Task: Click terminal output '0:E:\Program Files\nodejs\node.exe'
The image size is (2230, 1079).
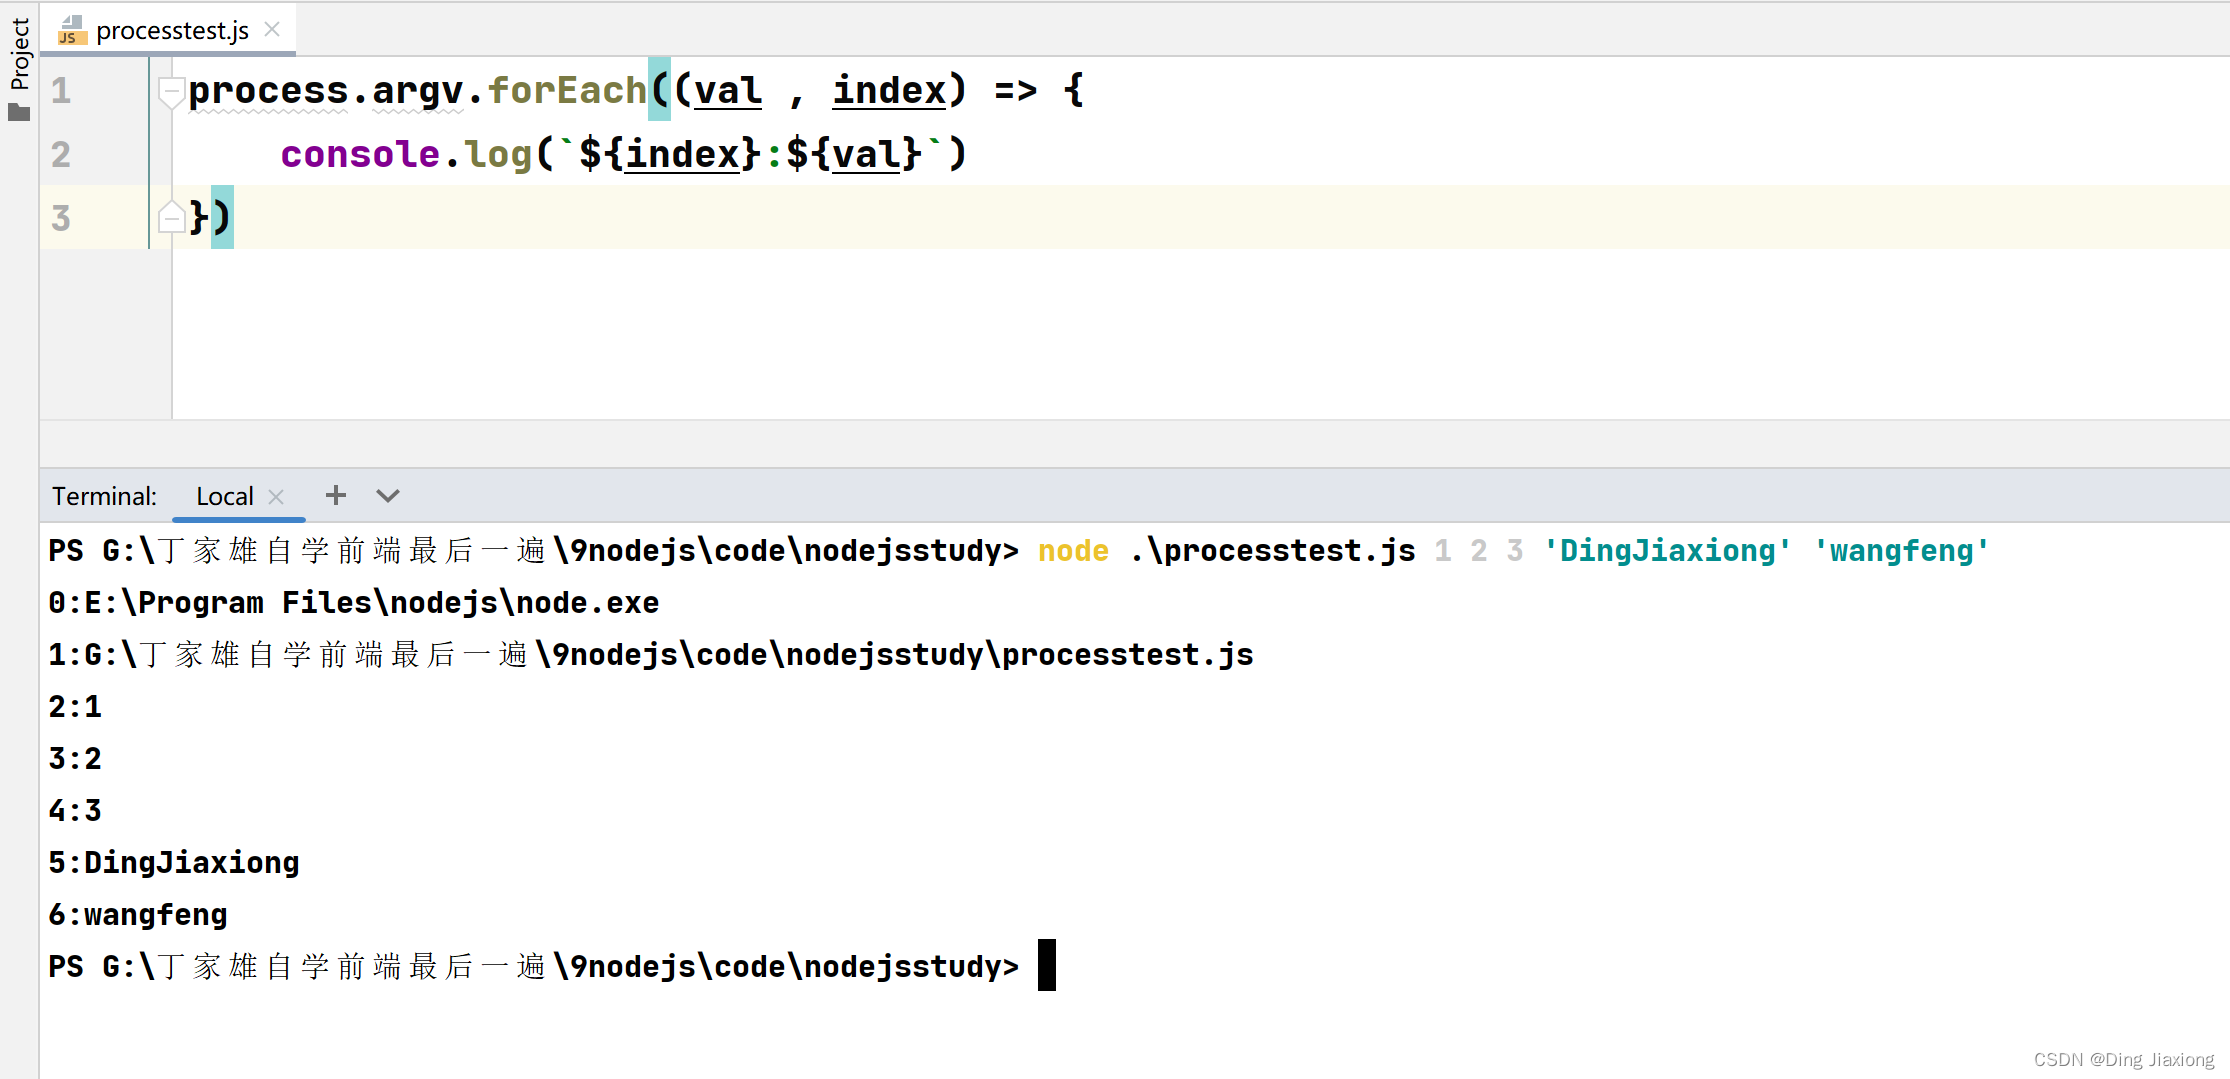Action: pyautogui.click(x=354, y=603)
